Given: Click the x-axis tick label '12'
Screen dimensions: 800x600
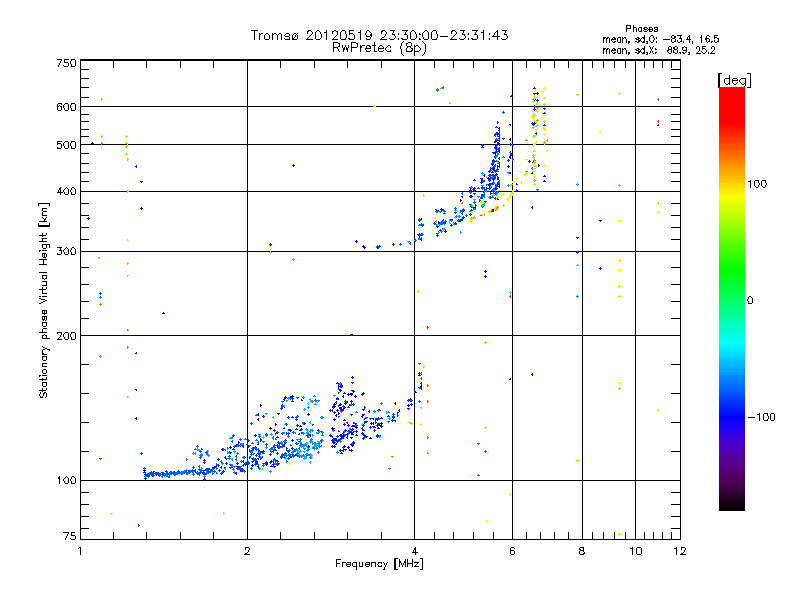Looking at the screenshot, I should click(680, 551).
